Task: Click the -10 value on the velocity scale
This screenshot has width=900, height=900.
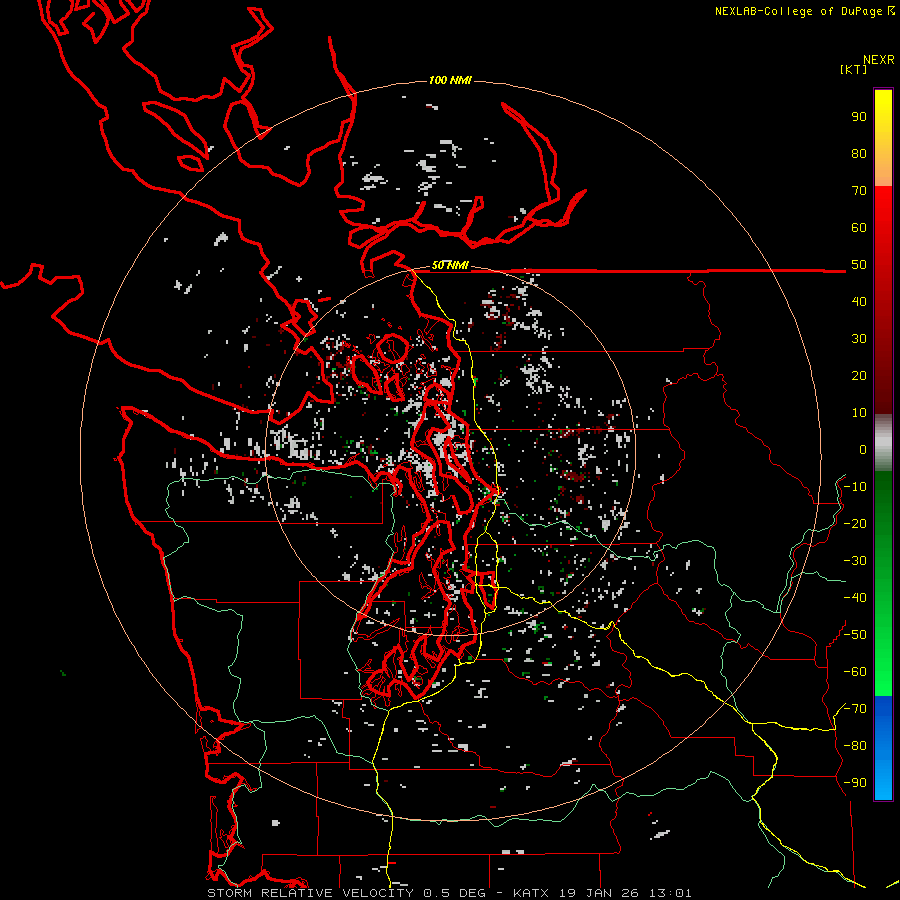Action: (855, 487)
